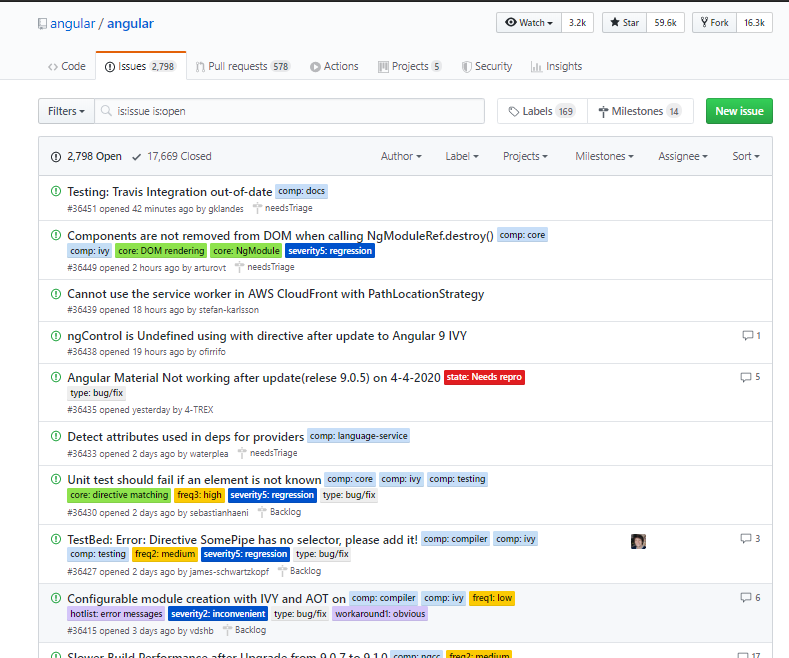789x658 pixels.
Task: Open 'Testing: Travis Integration out-of-date' issue
Action: 170,192
